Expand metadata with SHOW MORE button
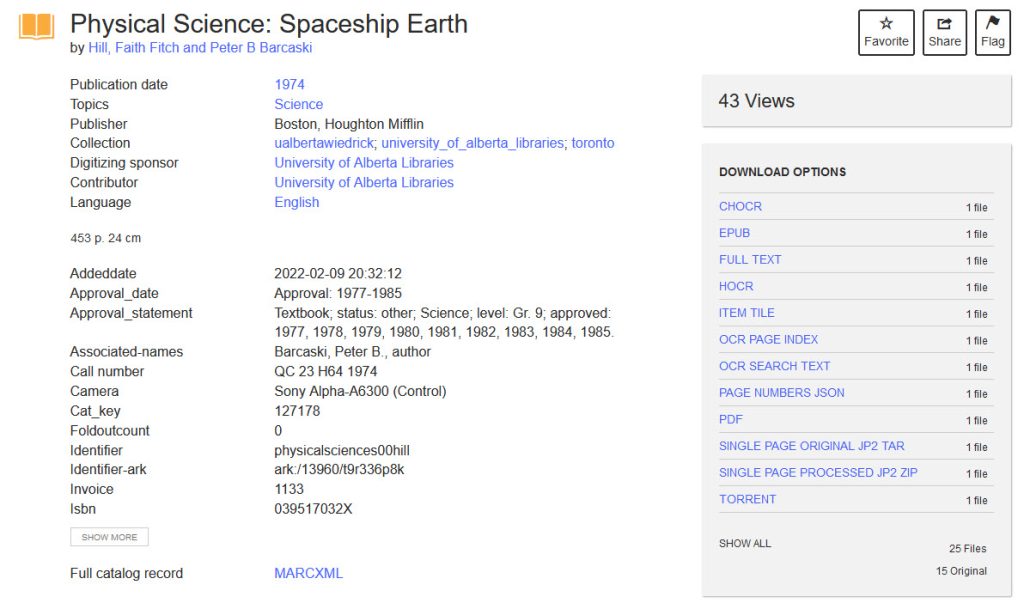Image resolution: width=1024 pixels, height=603 pixels. (109, 537)
